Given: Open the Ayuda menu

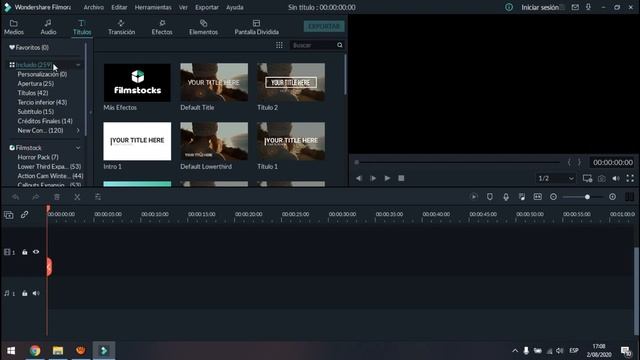Looking at the screenshot, I should tap(235, 7).
